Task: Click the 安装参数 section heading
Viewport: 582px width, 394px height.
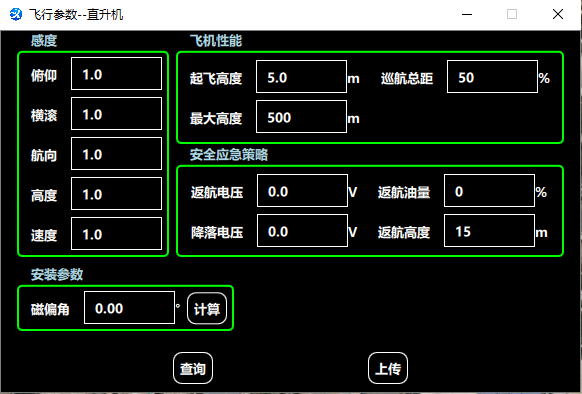Action: pos(57,274)
